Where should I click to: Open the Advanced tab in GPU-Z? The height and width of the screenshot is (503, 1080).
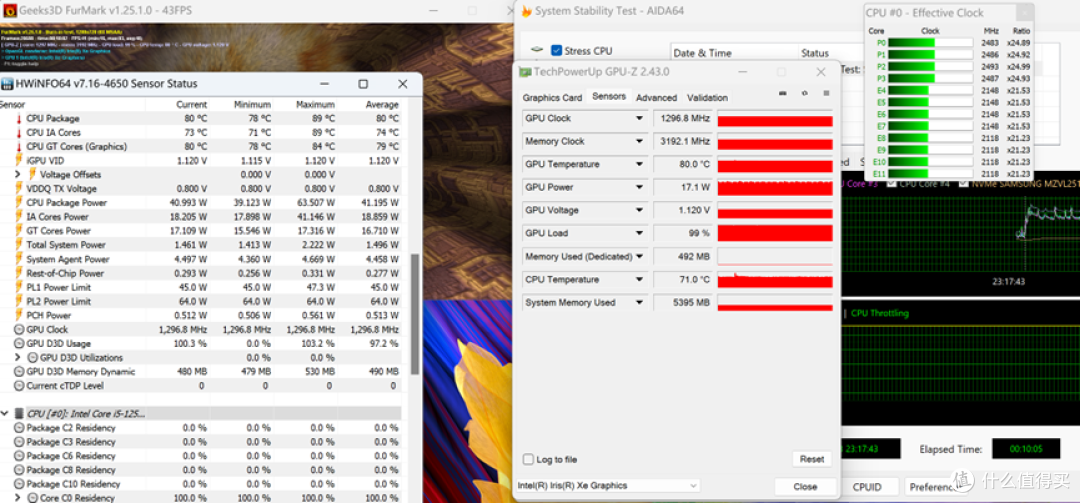click(656, 98)
